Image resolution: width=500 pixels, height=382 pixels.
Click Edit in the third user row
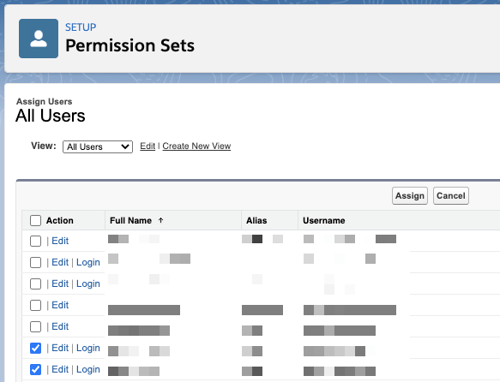tap(60, 283)
